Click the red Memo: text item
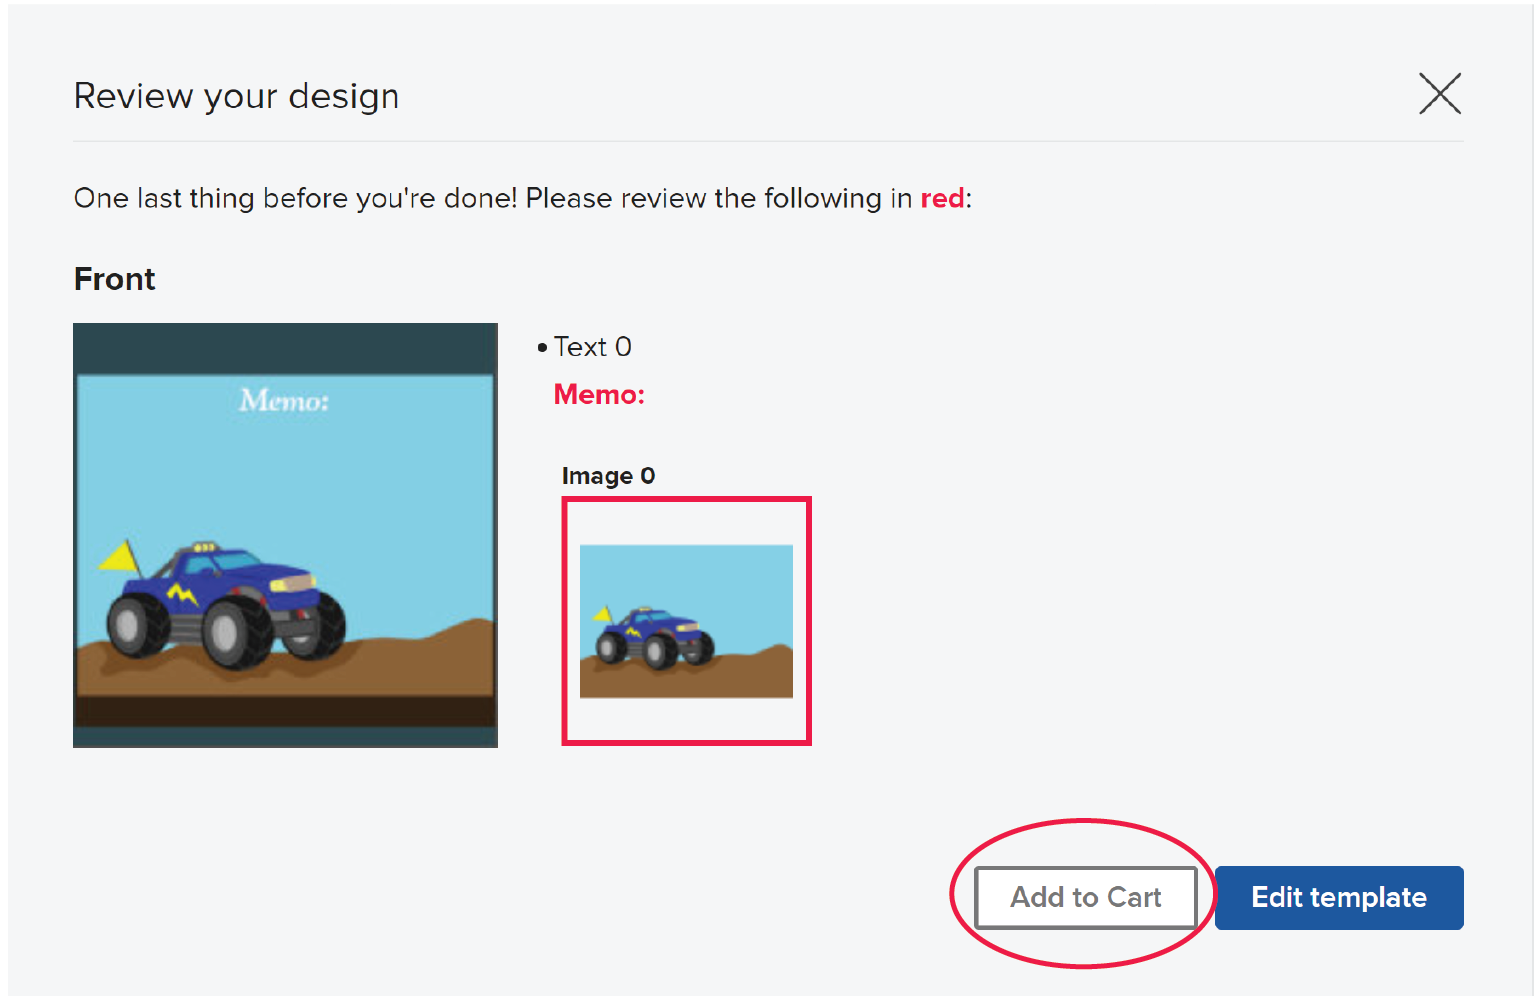 (x=599, y=395)
